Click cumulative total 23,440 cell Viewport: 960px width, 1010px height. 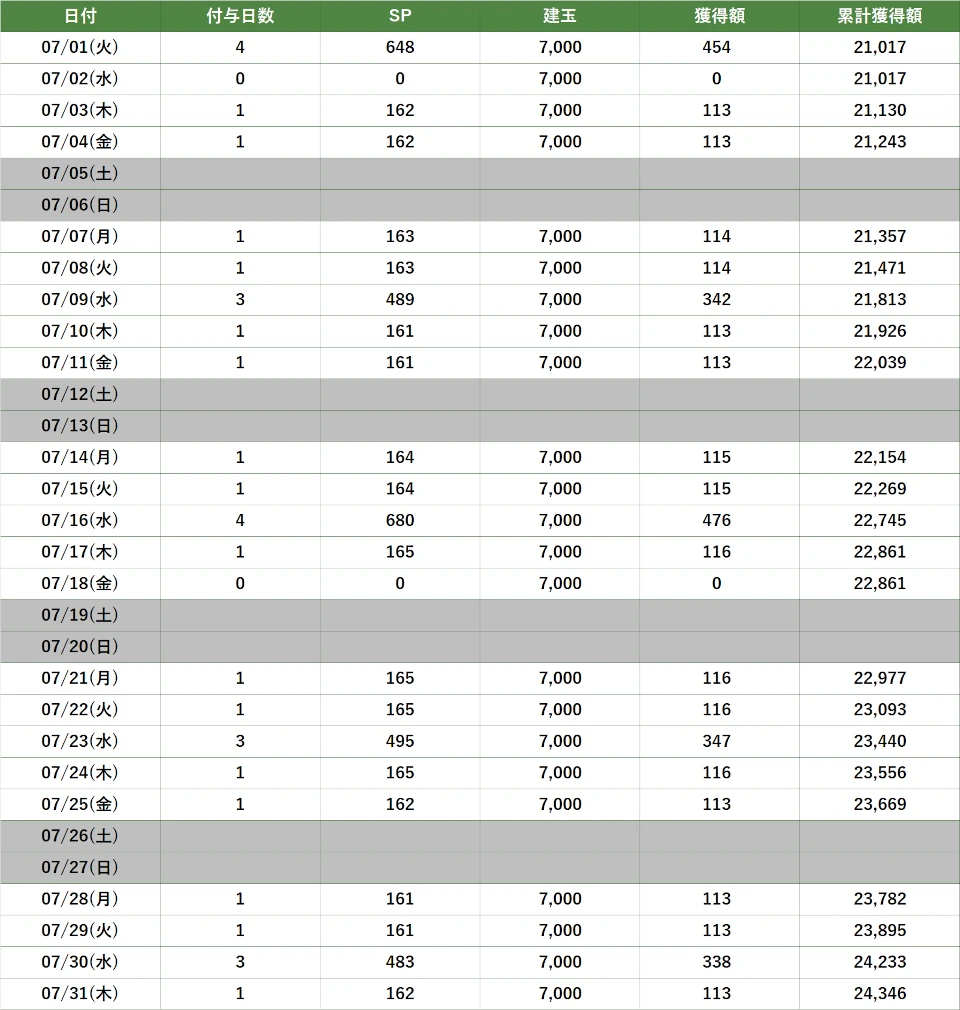[x=879, y=741]
